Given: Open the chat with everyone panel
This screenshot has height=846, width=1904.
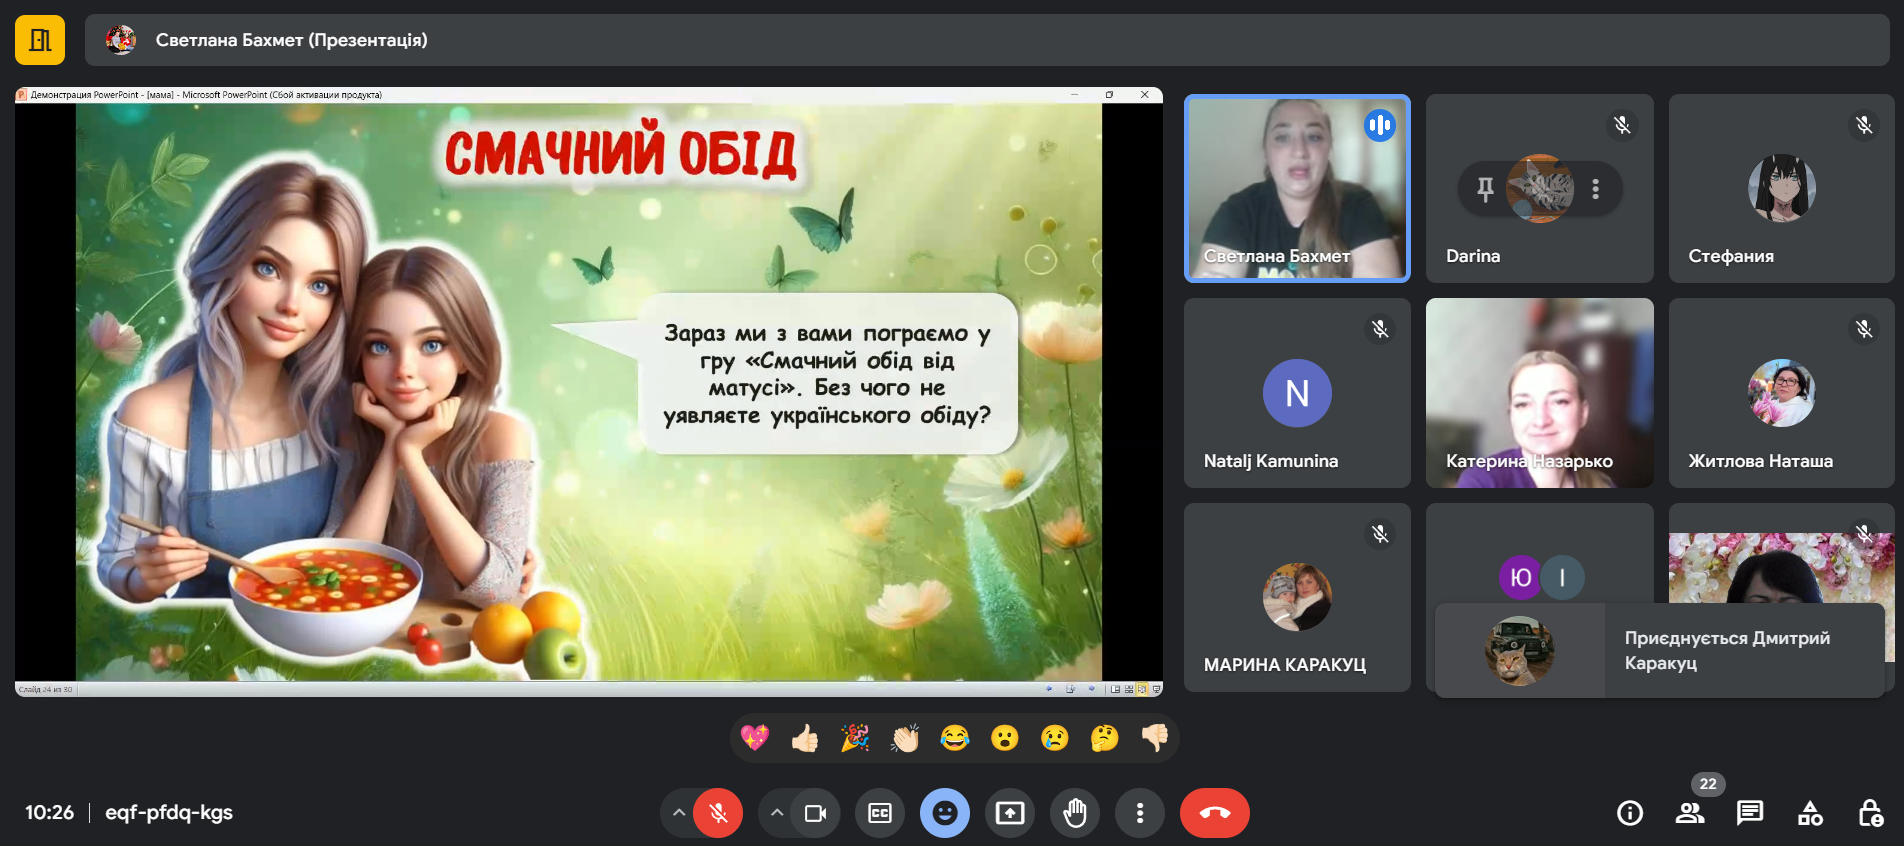Looking at the screenshot, I should point(1750,813).
